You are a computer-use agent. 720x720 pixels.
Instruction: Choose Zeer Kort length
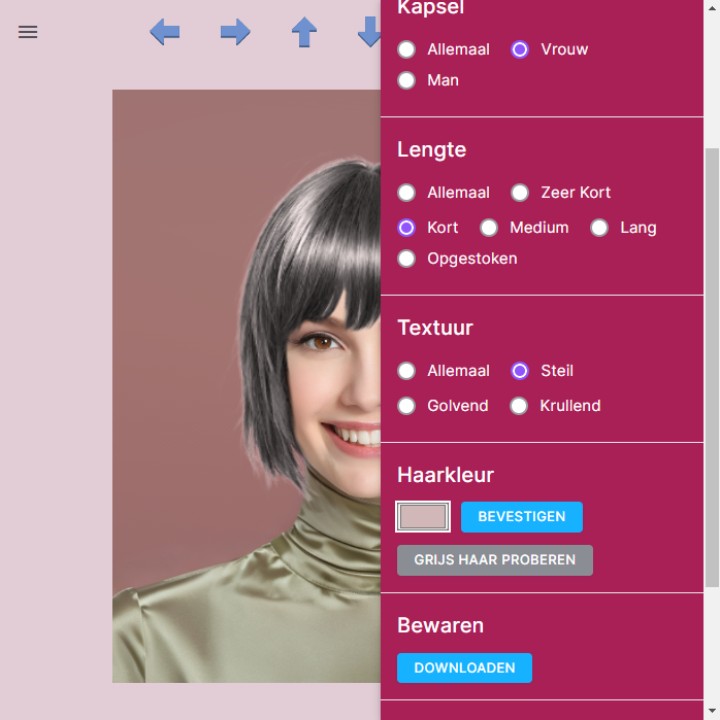(x=520, y=192)
